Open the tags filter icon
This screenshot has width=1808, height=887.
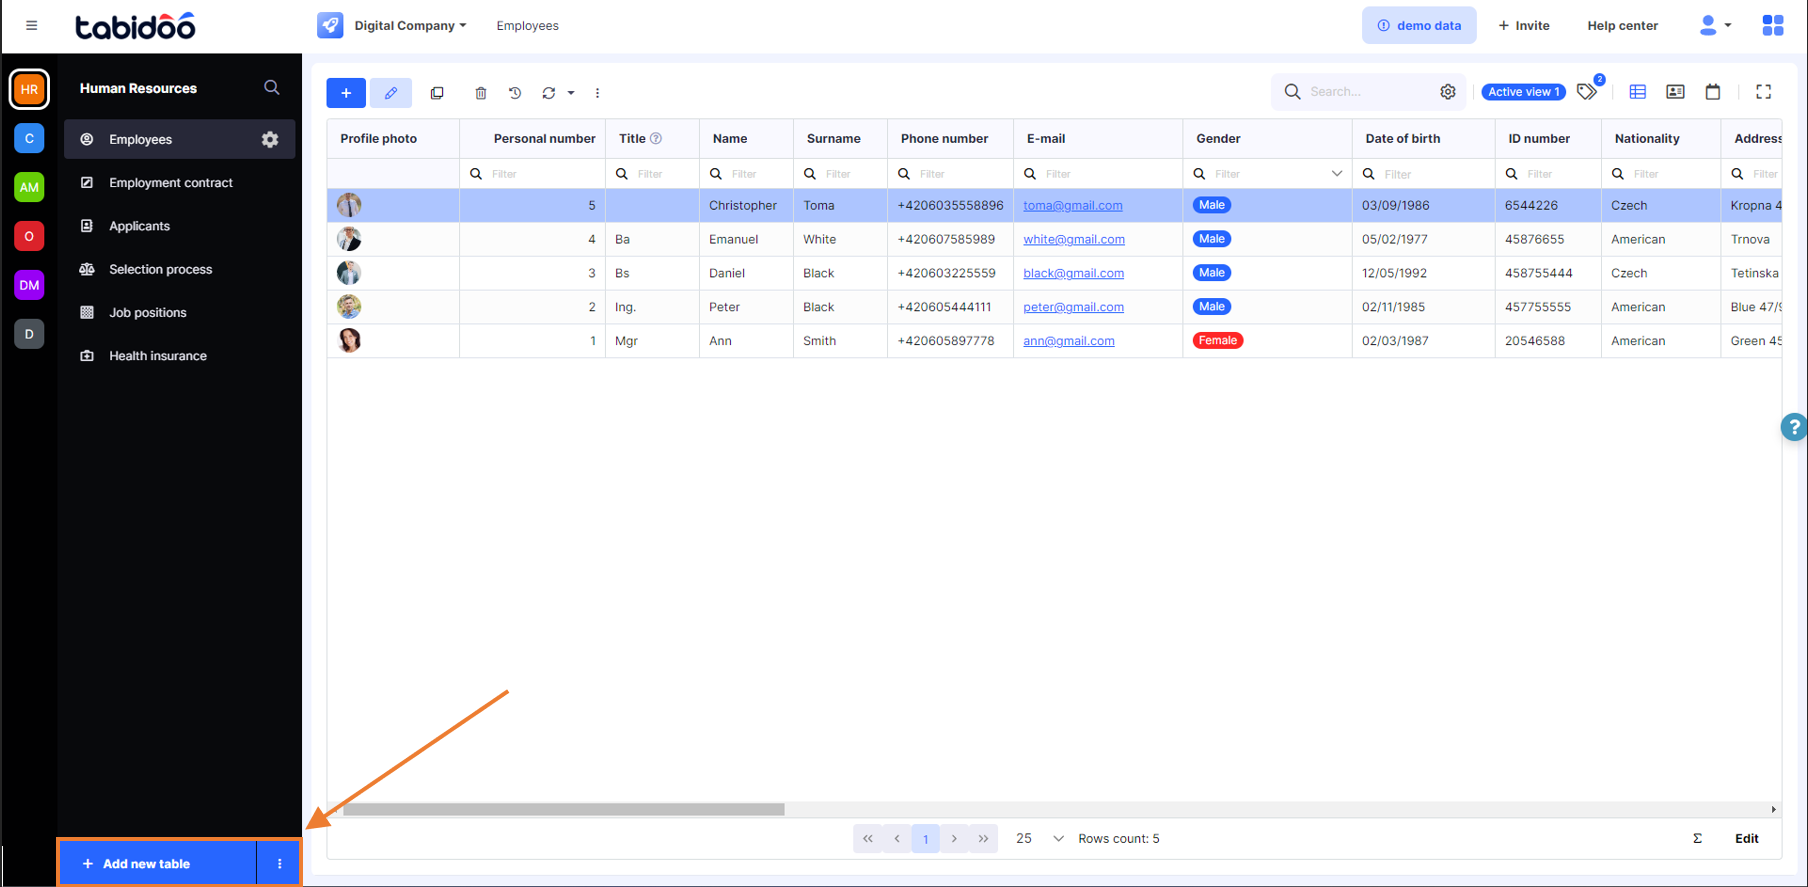pos(1587,92)
